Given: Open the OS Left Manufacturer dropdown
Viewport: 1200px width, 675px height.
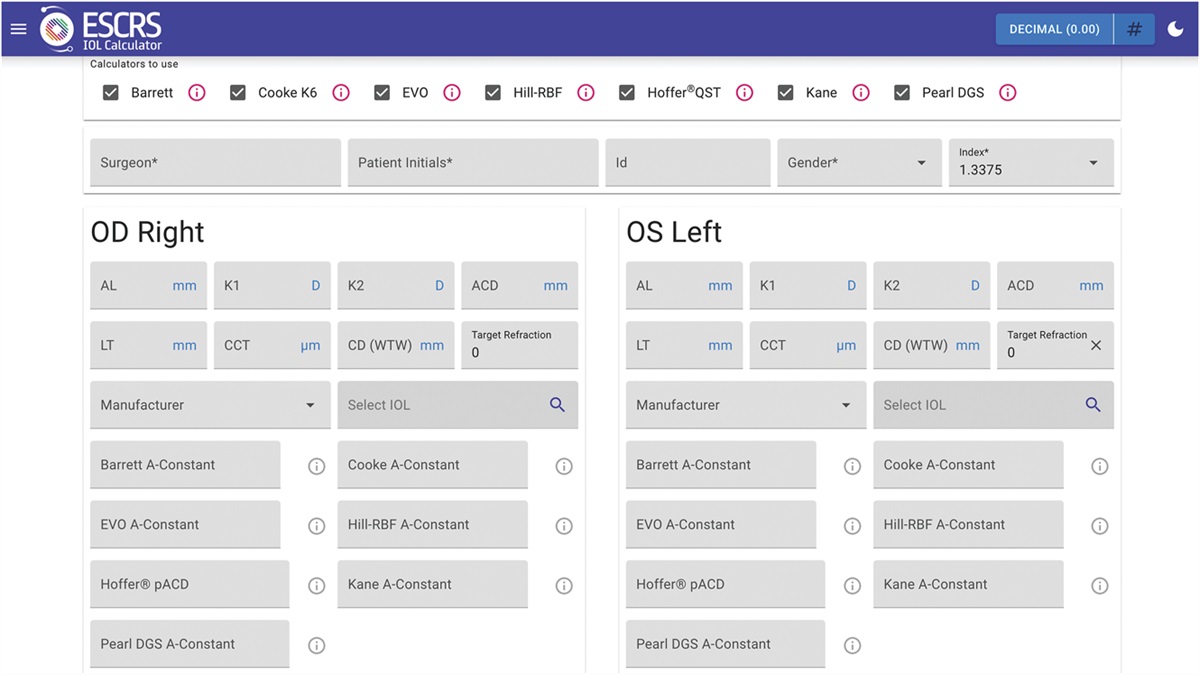Looking at the screenshot, I should point(746,405).
